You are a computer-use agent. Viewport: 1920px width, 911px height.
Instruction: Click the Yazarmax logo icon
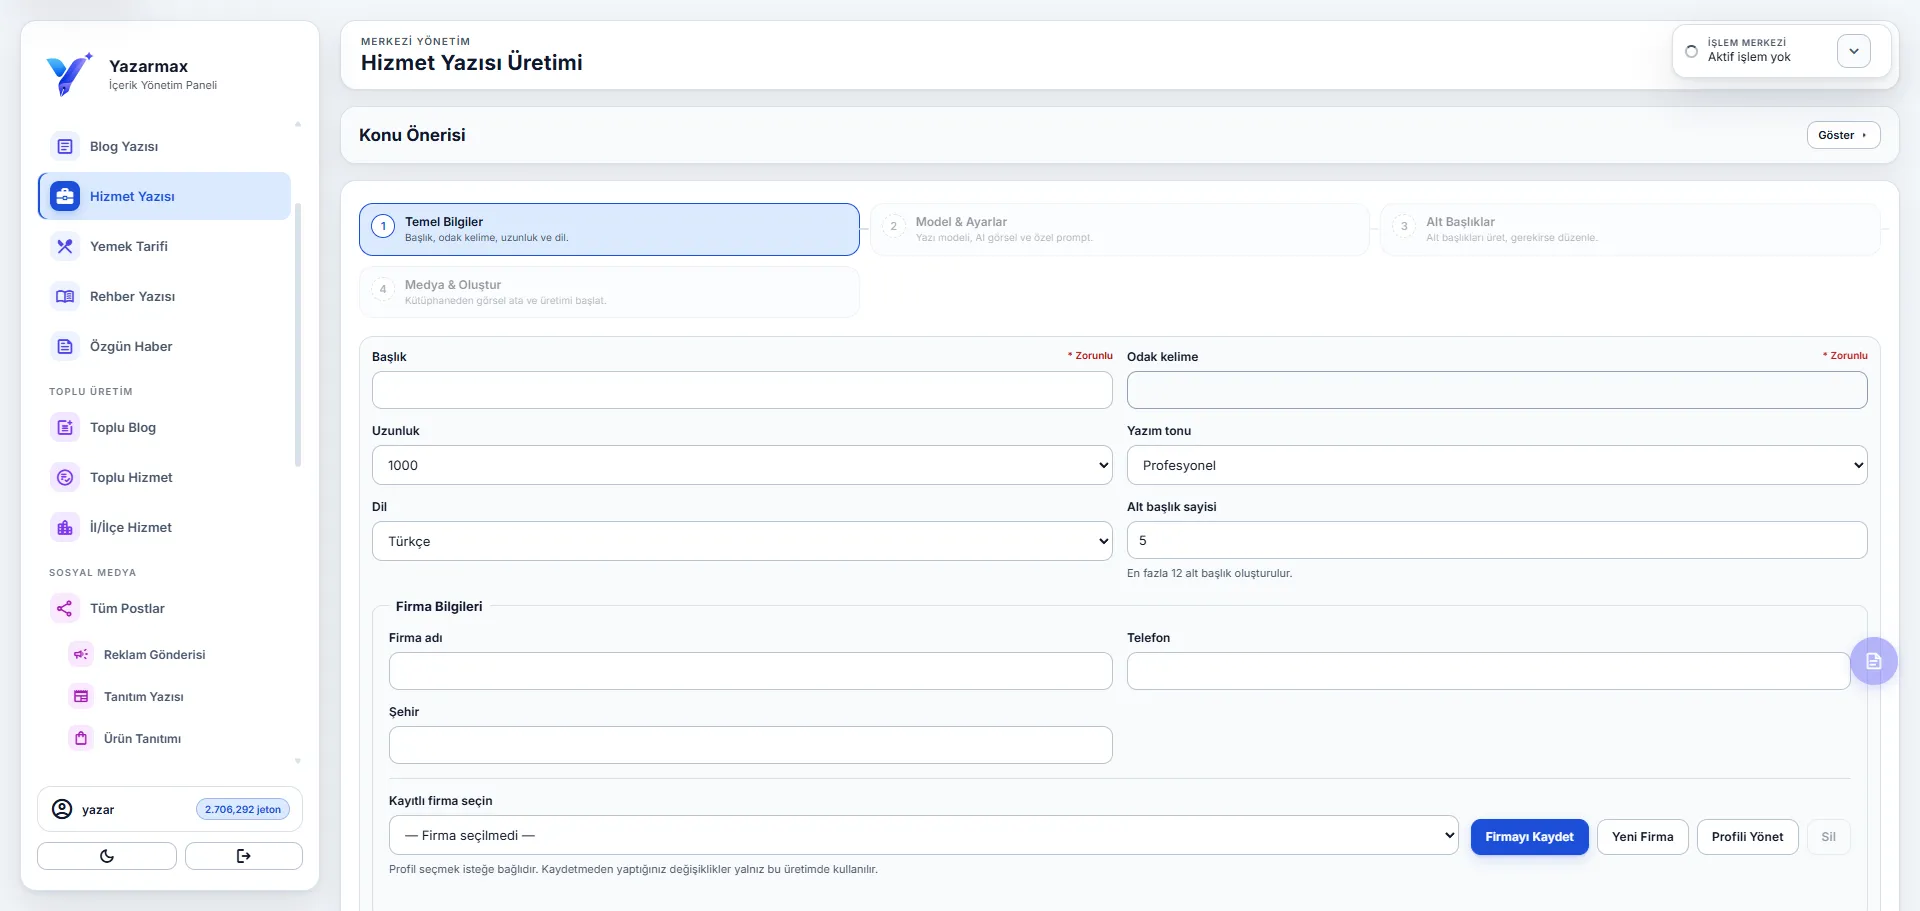click(69, 74)
